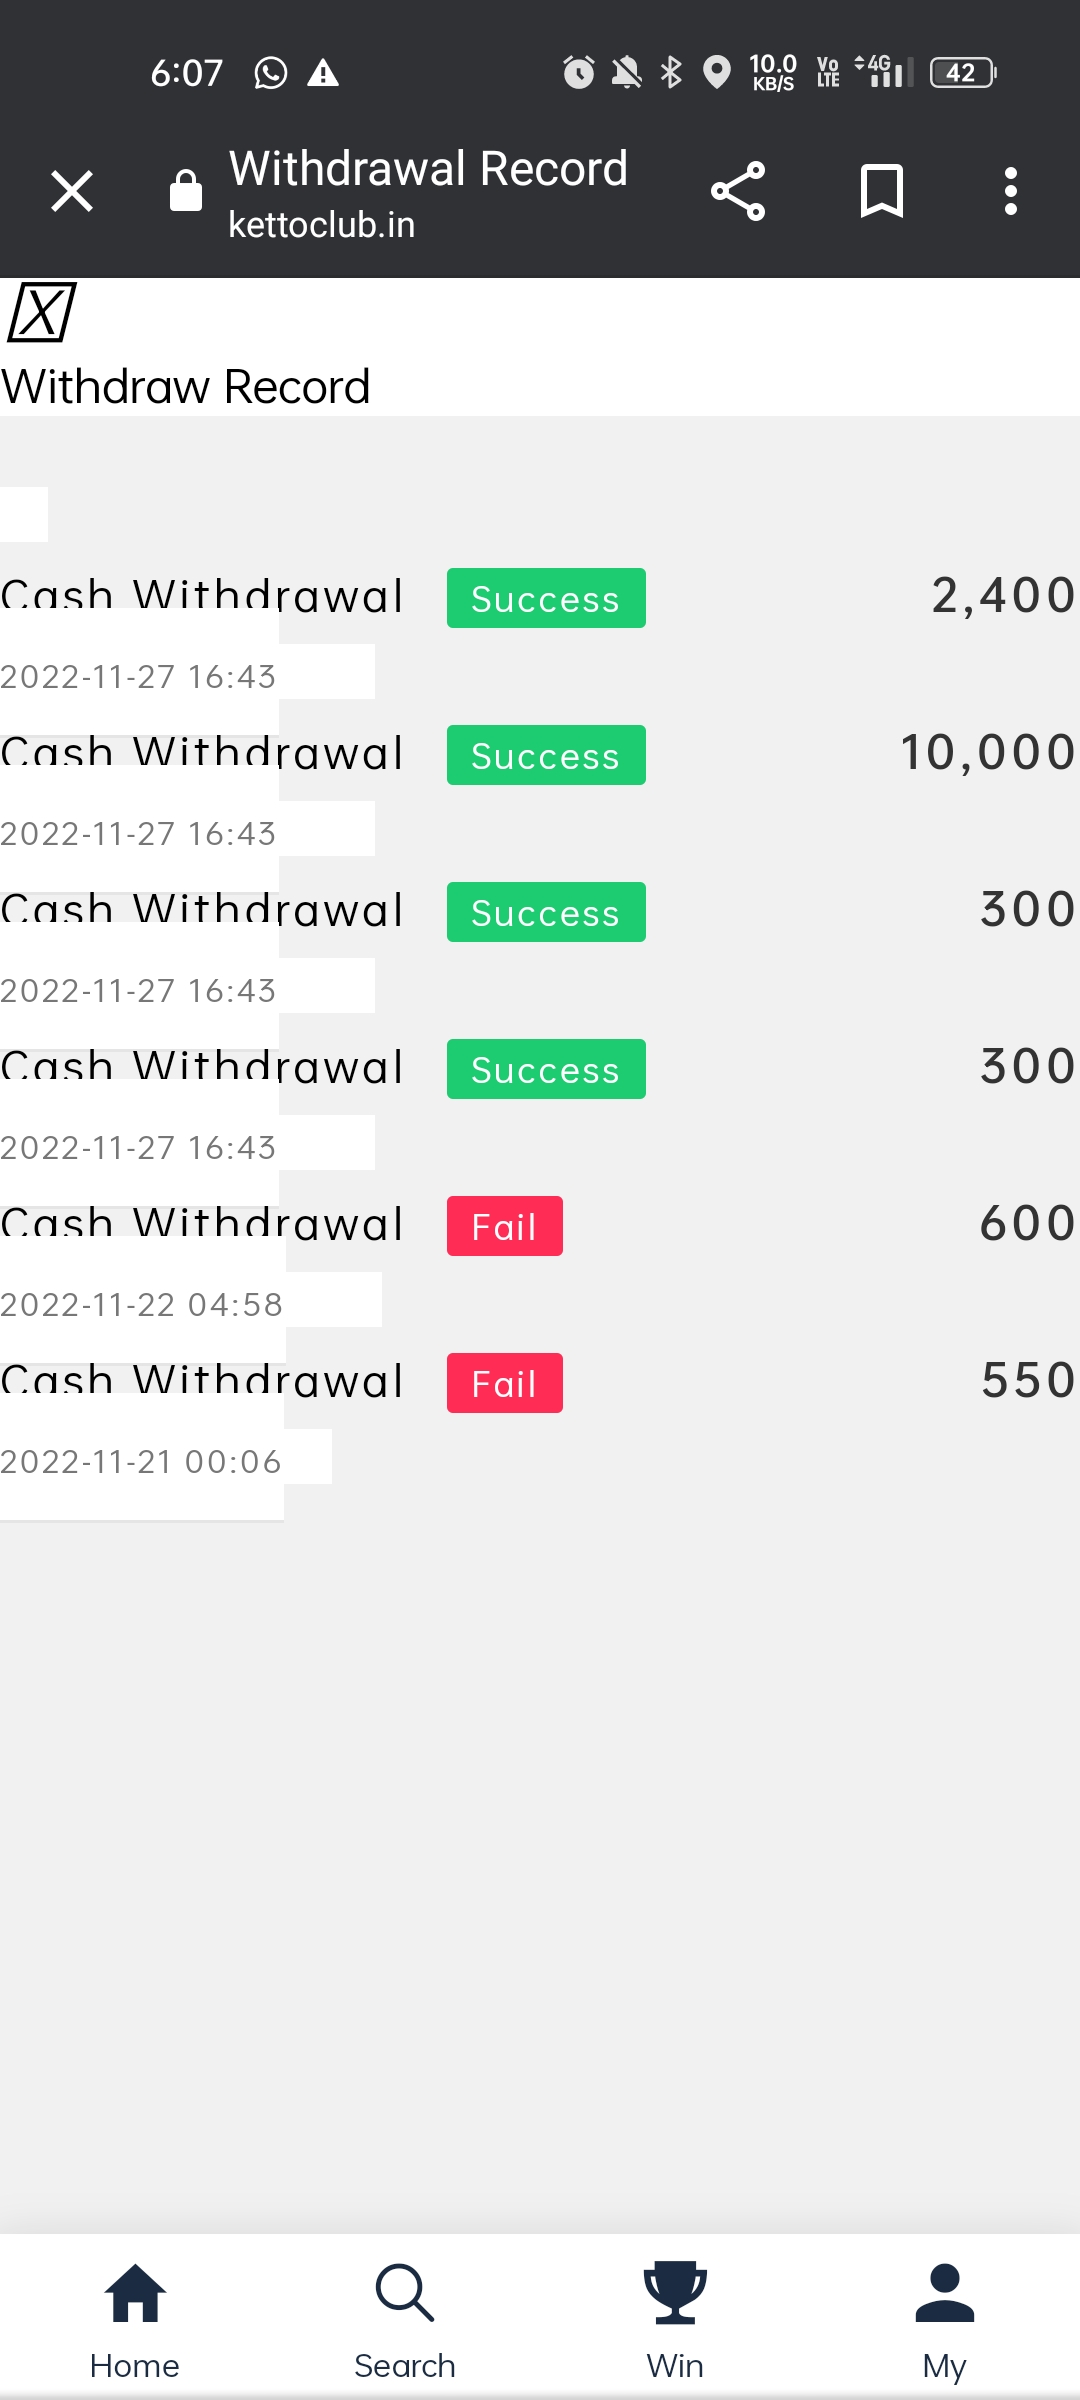
Task: Tap the Fail badge for 550 withdrawal
Action: [504, 1384]
